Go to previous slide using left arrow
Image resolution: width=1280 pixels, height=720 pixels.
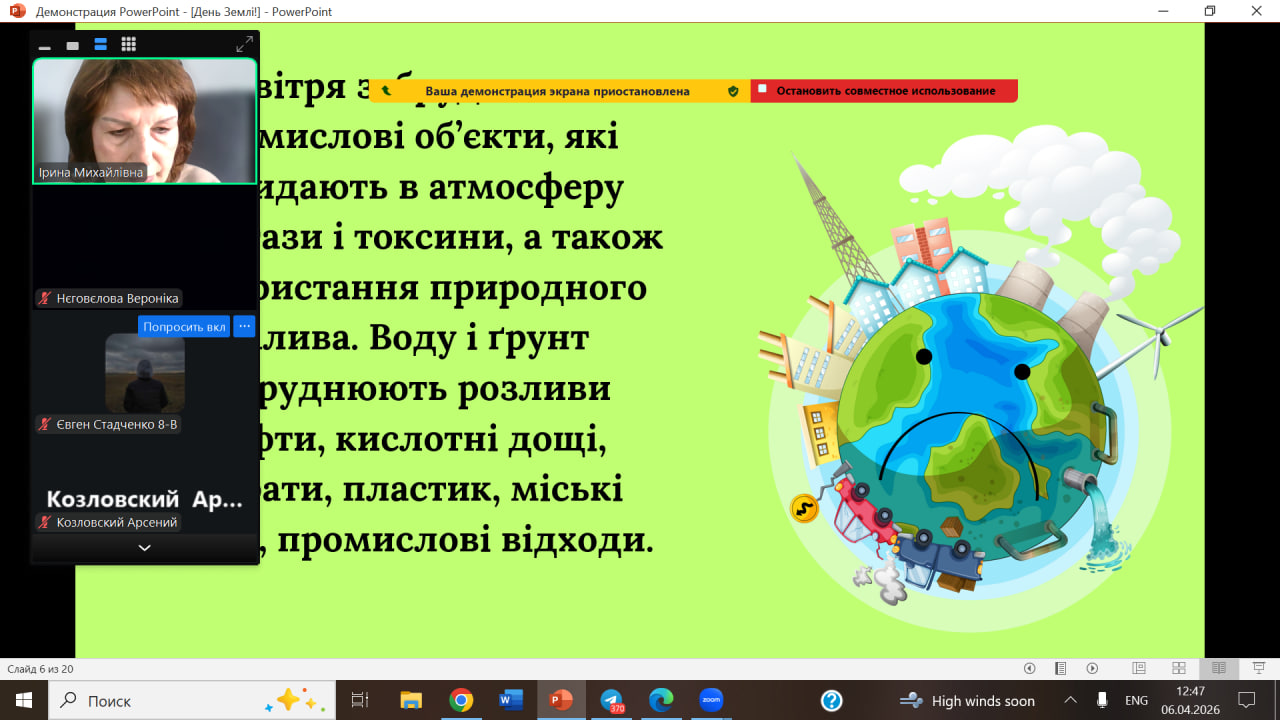(x=1029, y=668)
